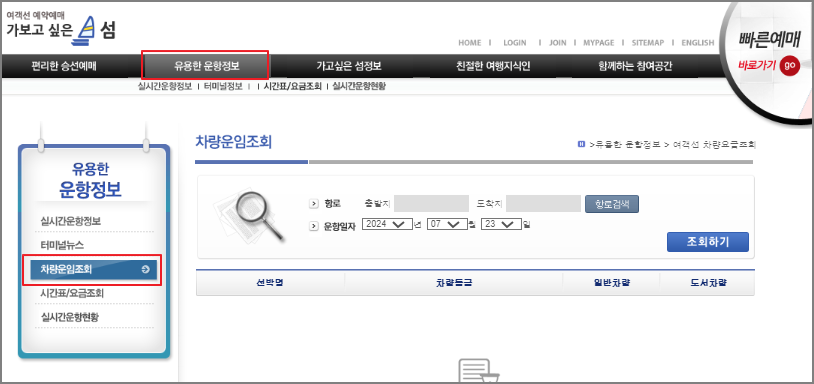The width and height of the screenshot is (814, 384).
Task: Click the 도서차량 column header
Action: coord(708,283)
